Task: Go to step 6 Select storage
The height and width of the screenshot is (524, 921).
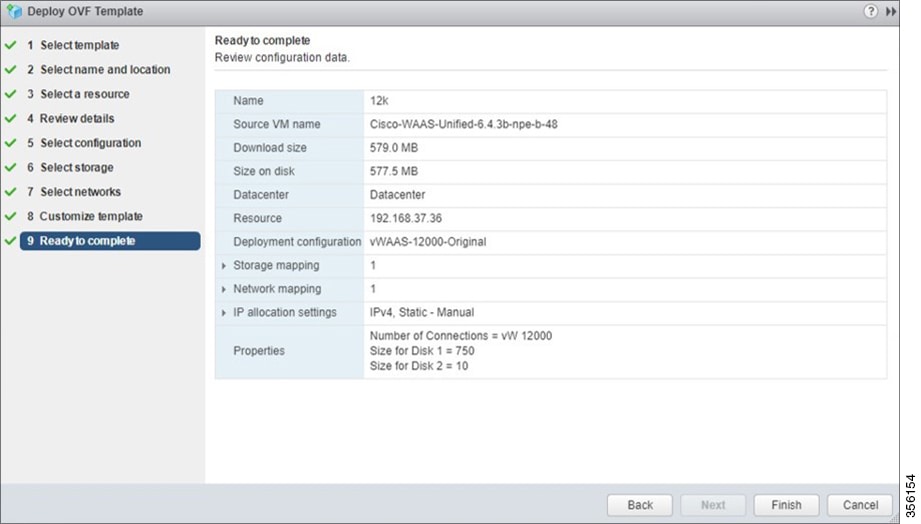Action: [70, 167]
